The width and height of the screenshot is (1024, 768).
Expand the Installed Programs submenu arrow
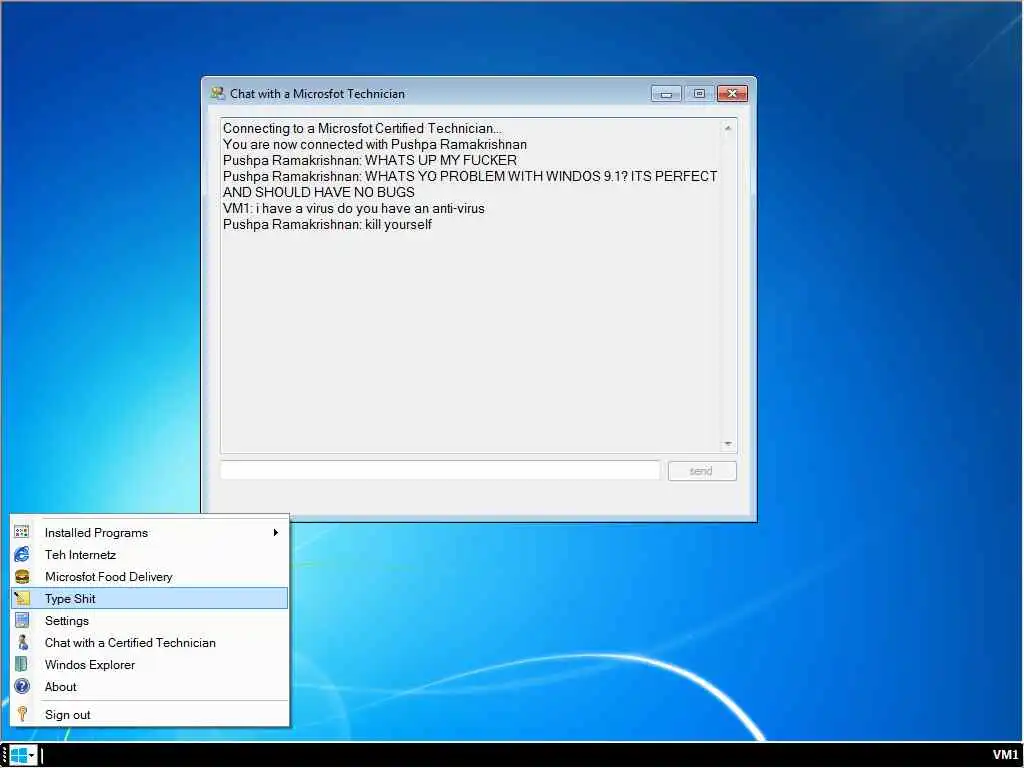click(276, 532)
